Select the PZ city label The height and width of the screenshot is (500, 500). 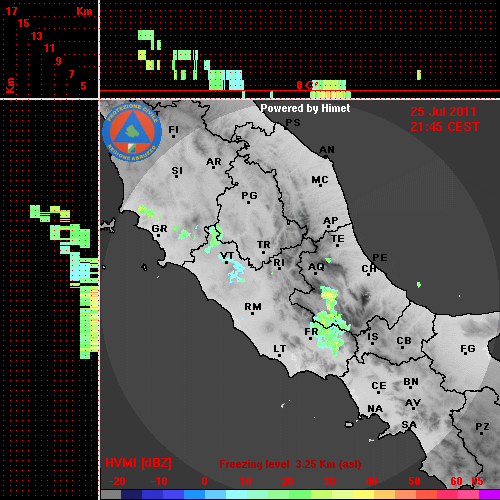(x=482, y=427)
